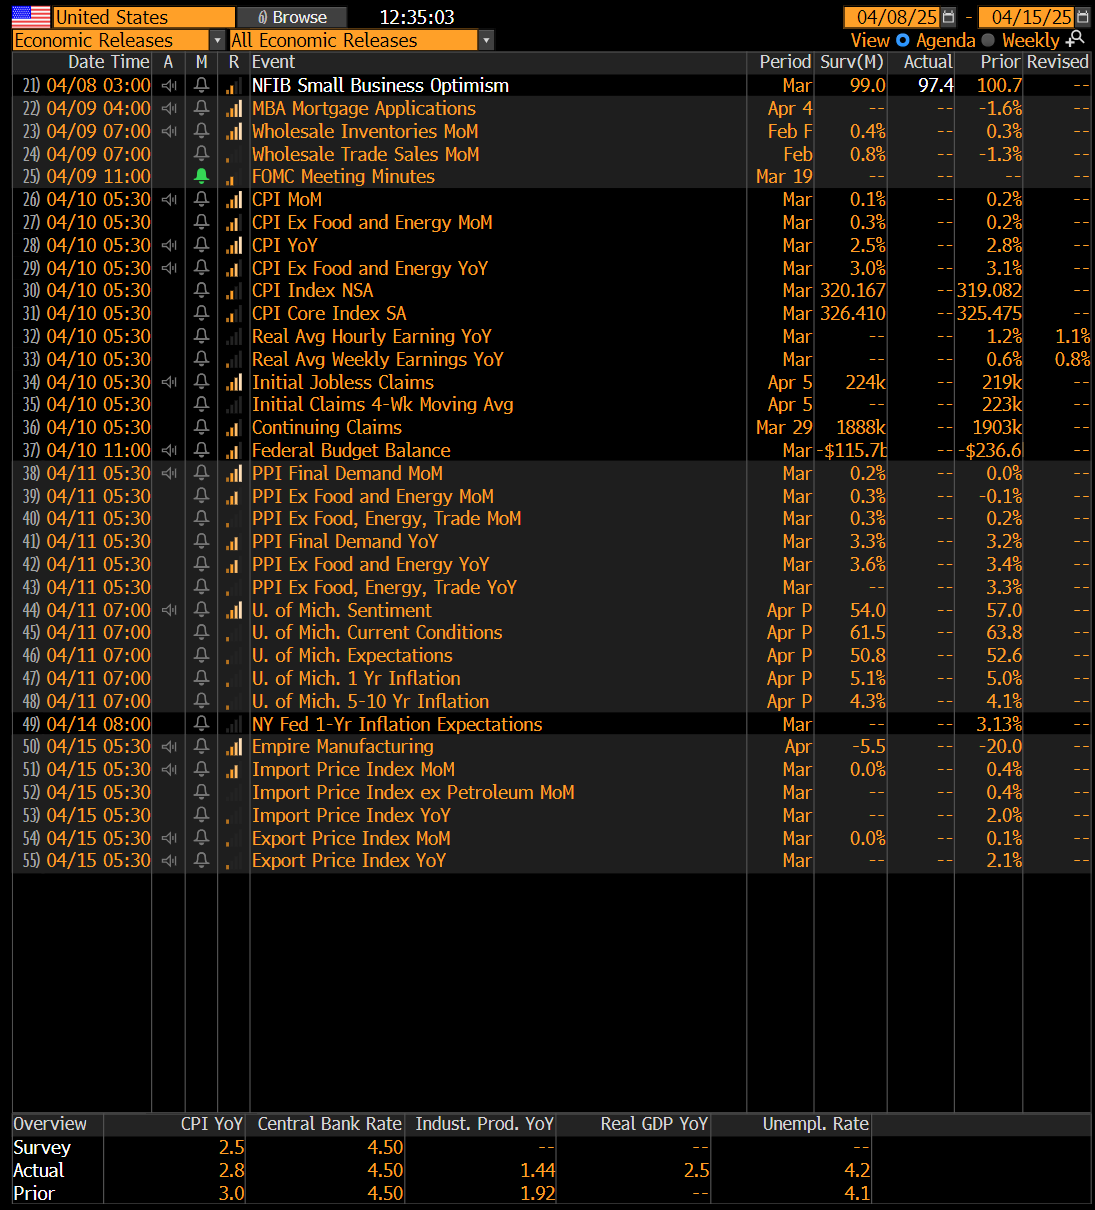1095x1210 pixels.
Task: Click speaker icon for CPI YoY row
Action: pos(169,246)
